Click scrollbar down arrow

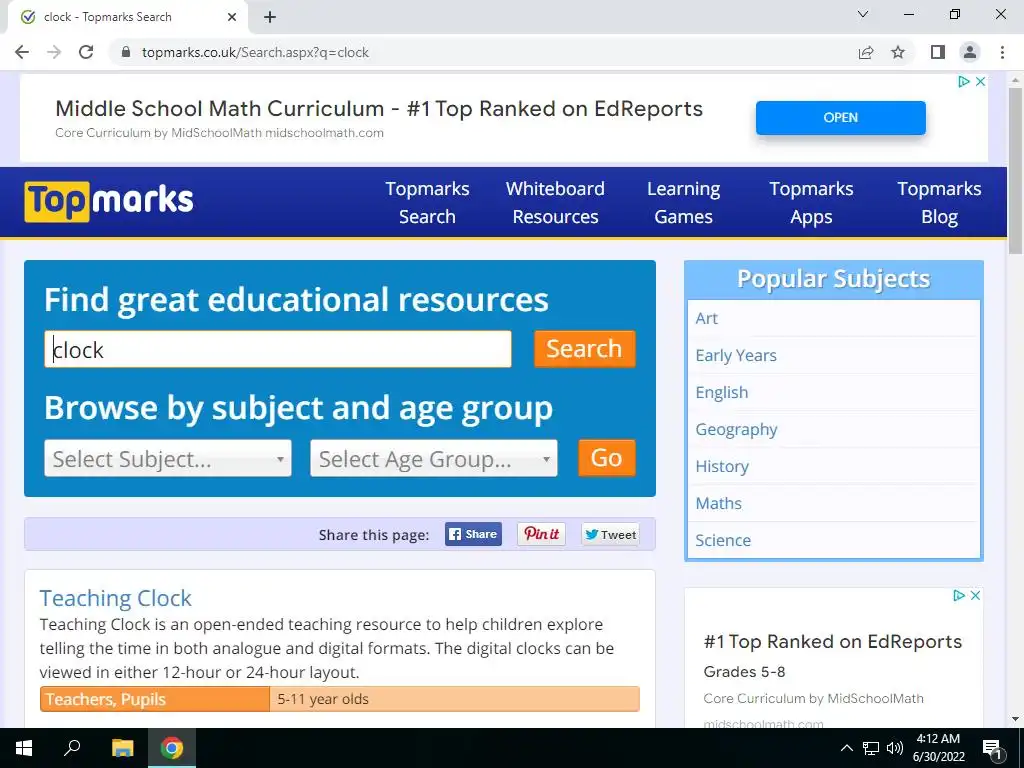[1015, 719]
